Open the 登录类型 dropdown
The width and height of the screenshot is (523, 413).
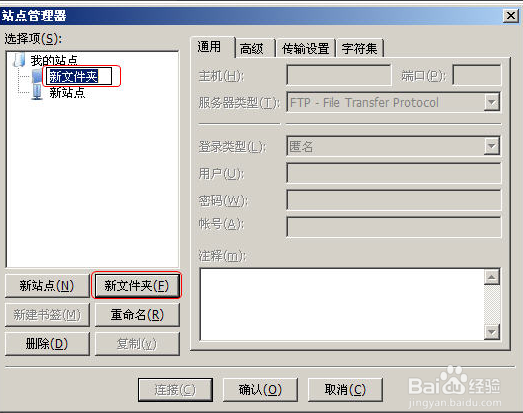coord(394,146)
